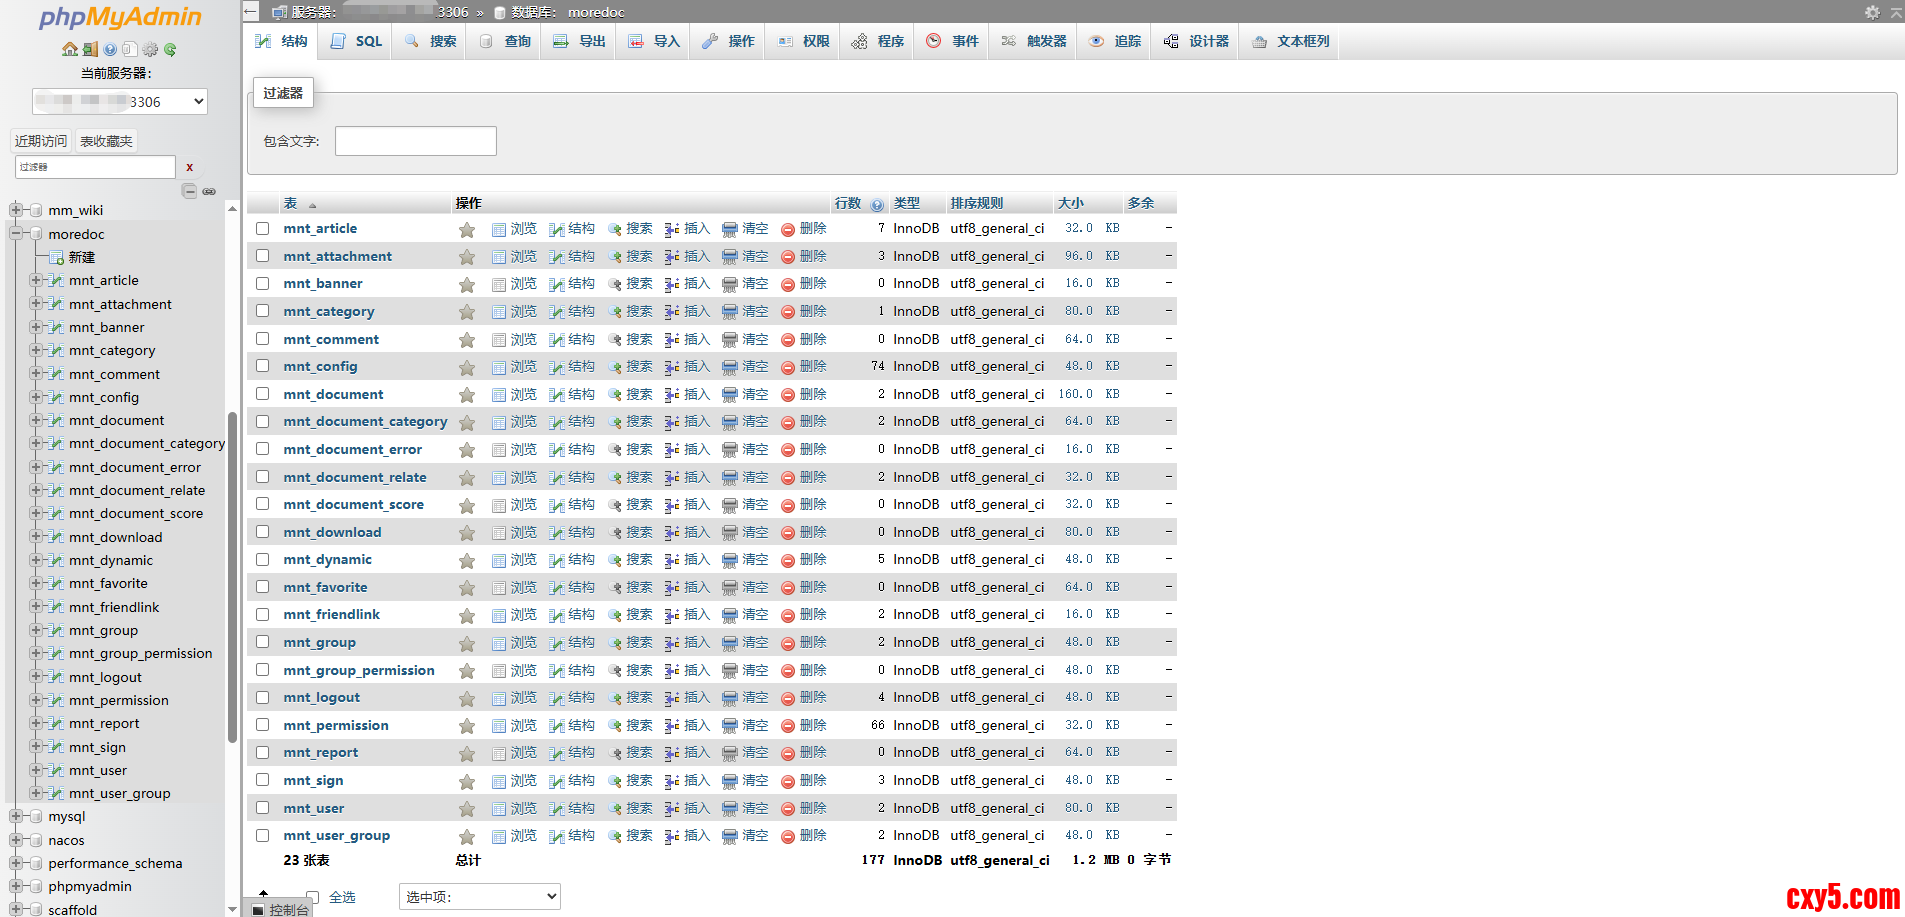1905x917 pixels.
Task: Click the collapse all tree icon
Action: (x=189, y=191)
